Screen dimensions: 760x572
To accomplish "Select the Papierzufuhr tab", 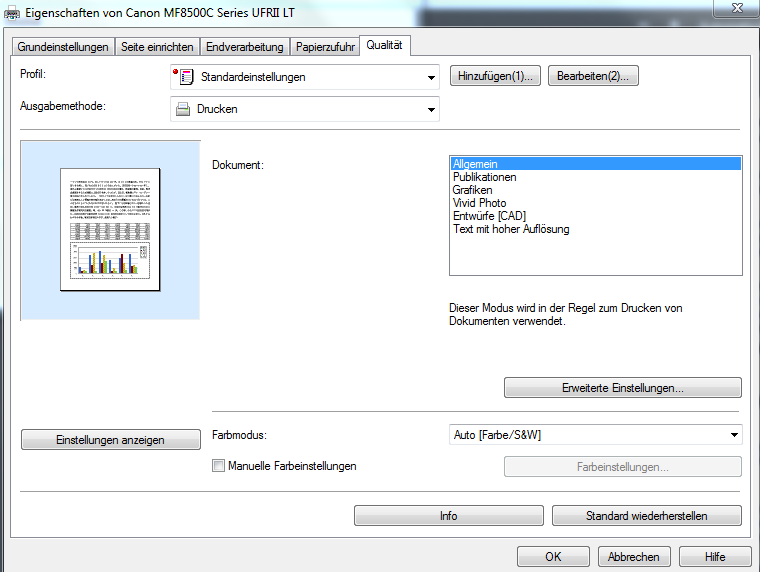I will [x=325, y=47].
